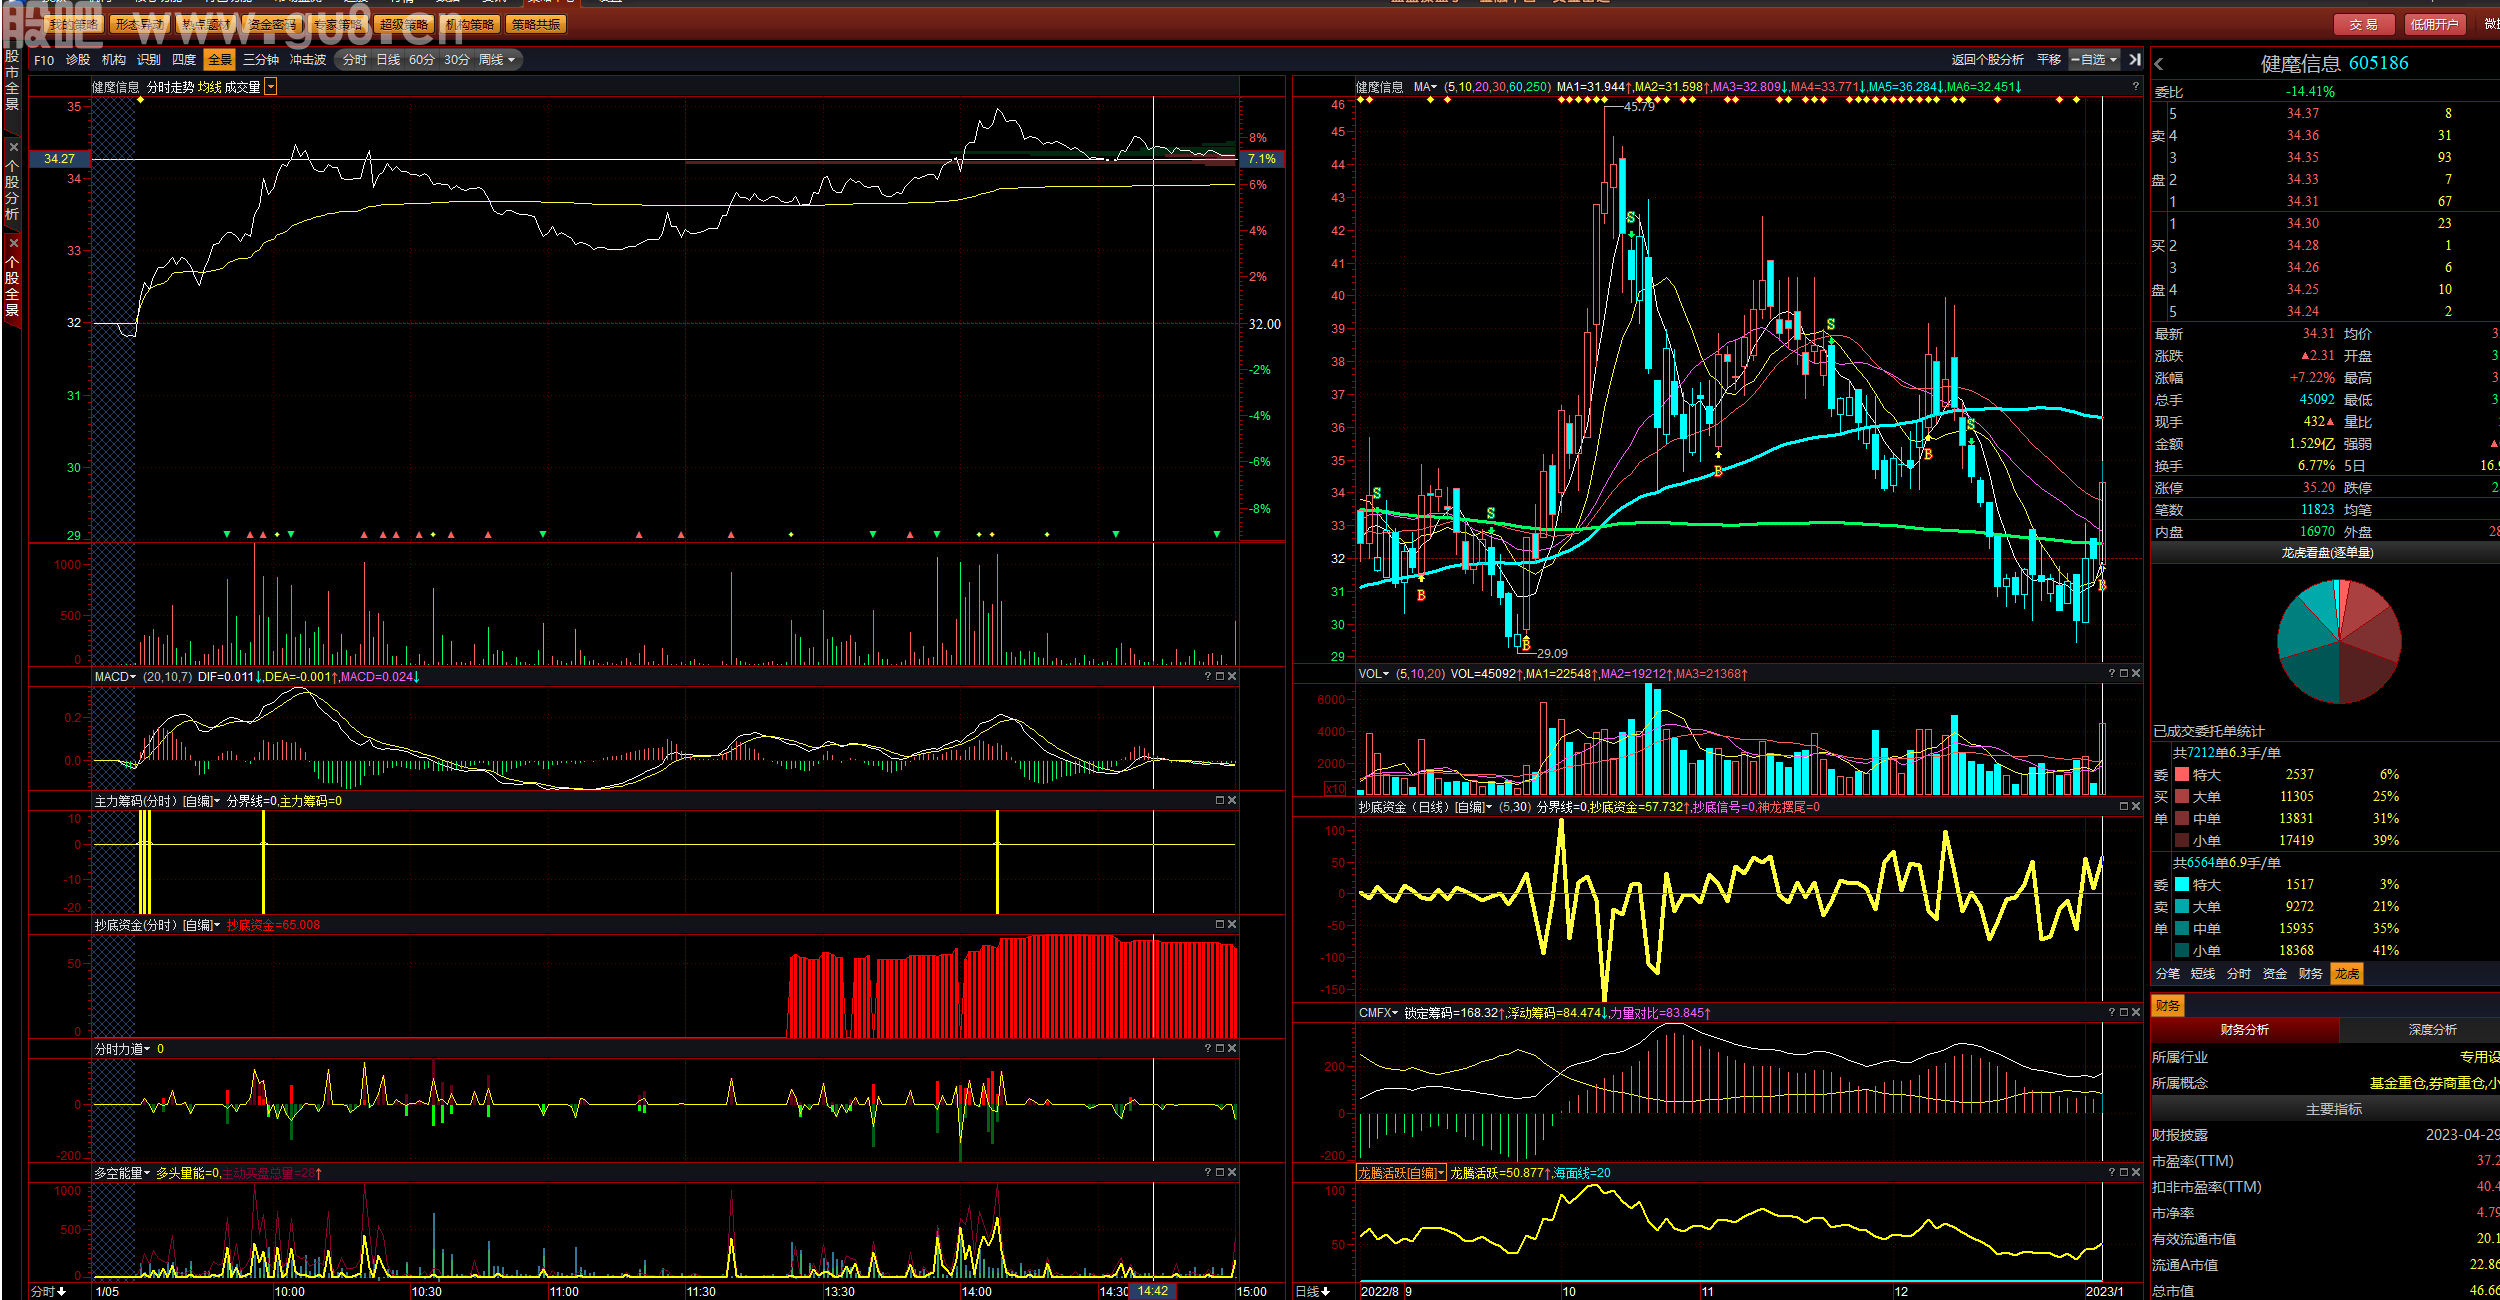Toggle the 均线 average line in the intraday chart
This screenshot has width=2500, height=1300.
point(209,88)
